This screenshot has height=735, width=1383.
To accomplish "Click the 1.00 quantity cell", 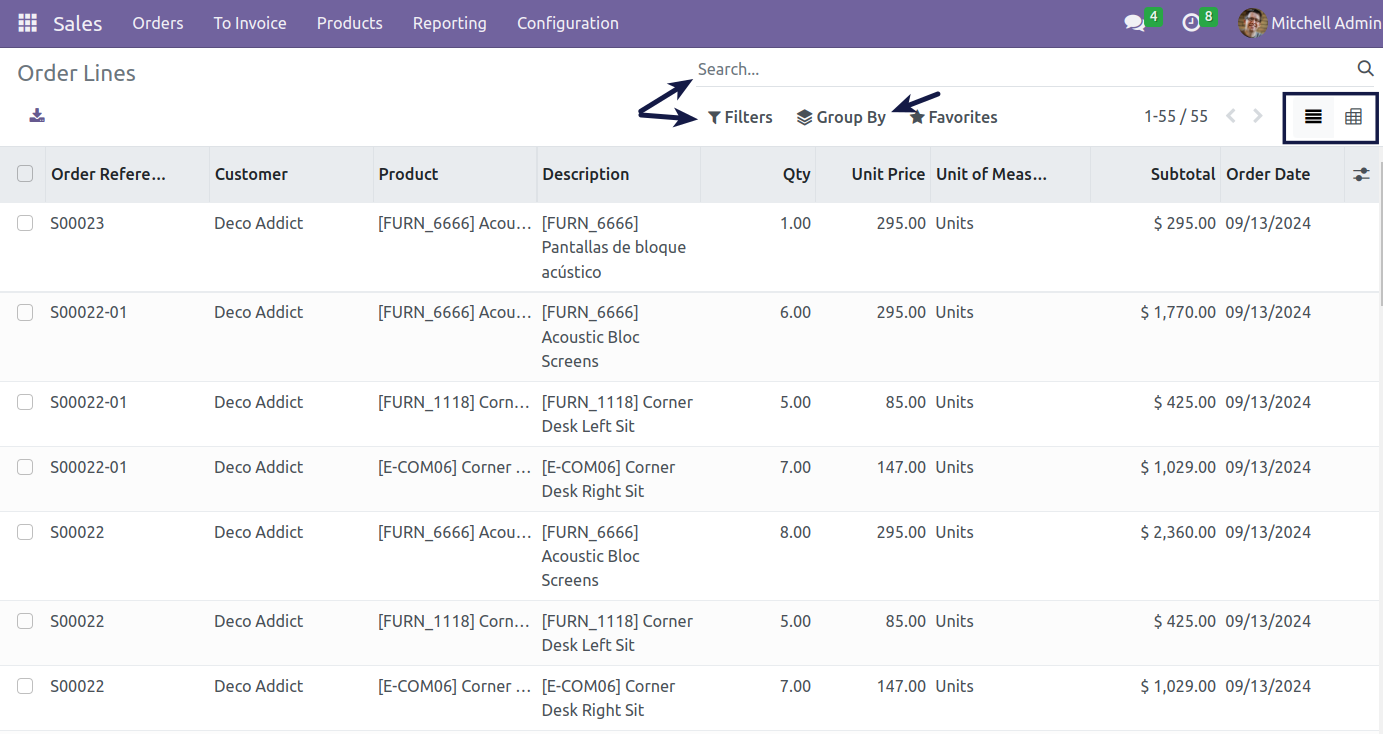I will pyautogui.click(x=795, y=223).
